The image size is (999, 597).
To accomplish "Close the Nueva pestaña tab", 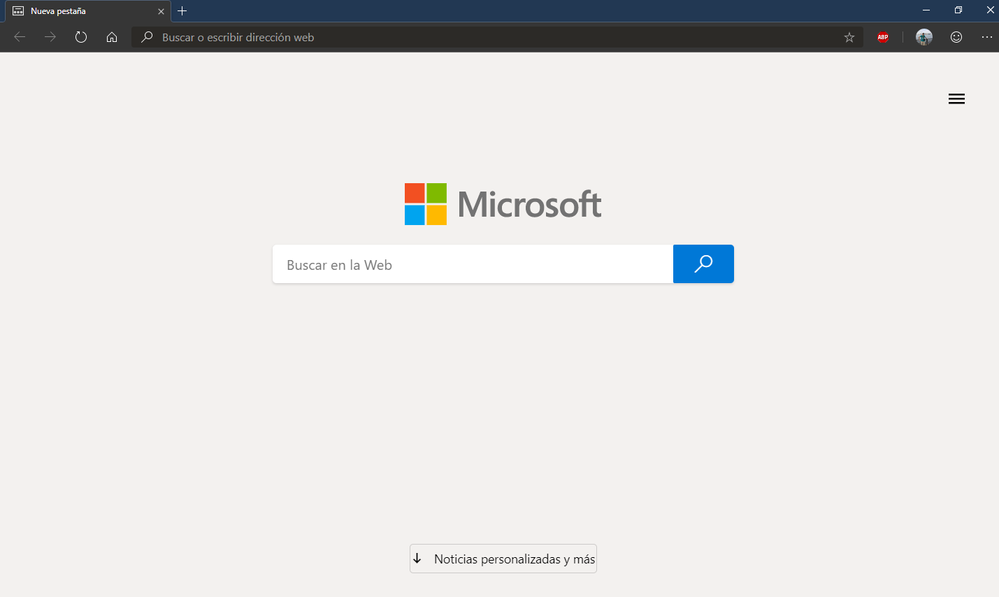I will (x=161, y=11).
